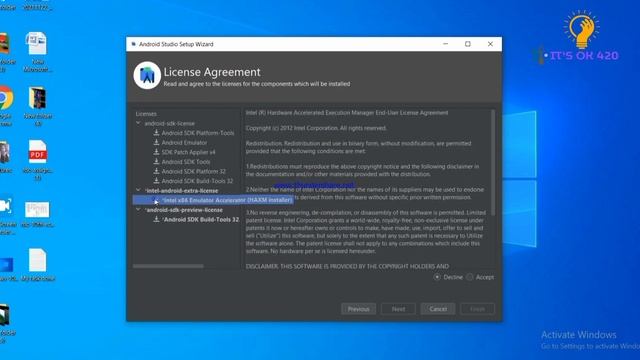Select the Accept radio button
Screen dimensions: 640x360
point(470,277)
